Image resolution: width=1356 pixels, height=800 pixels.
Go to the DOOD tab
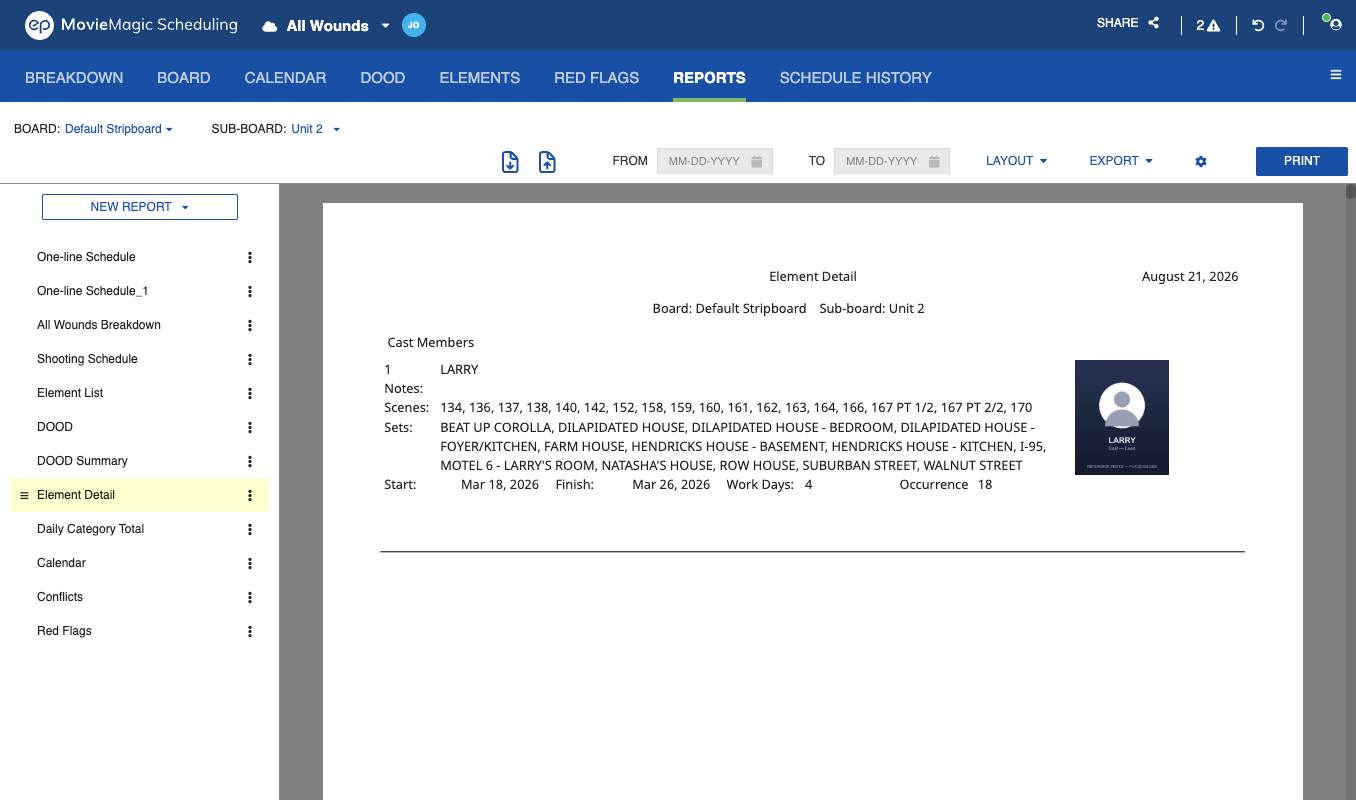(383, 77)
